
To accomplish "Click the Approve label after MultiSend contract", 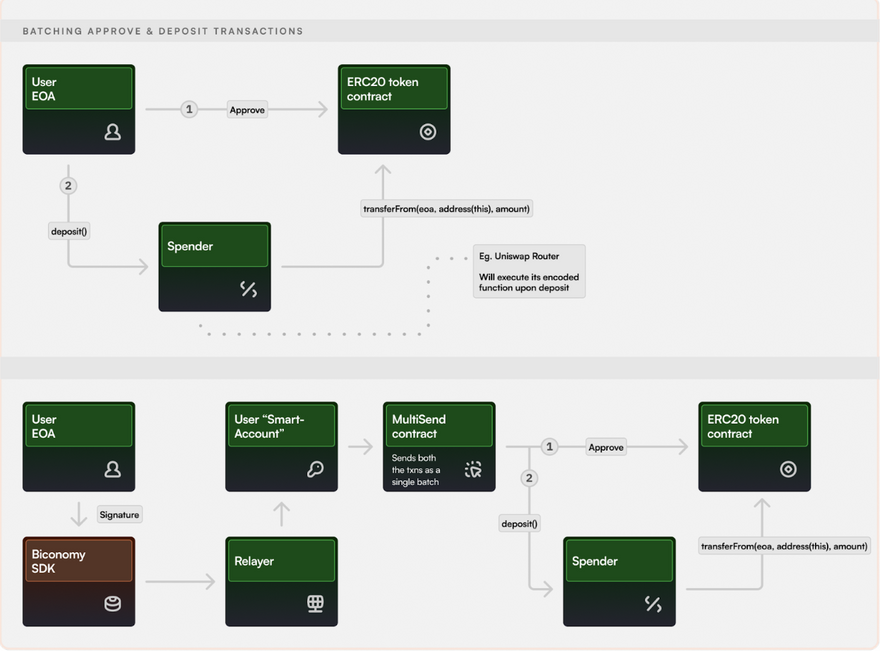I will [606, 447].
